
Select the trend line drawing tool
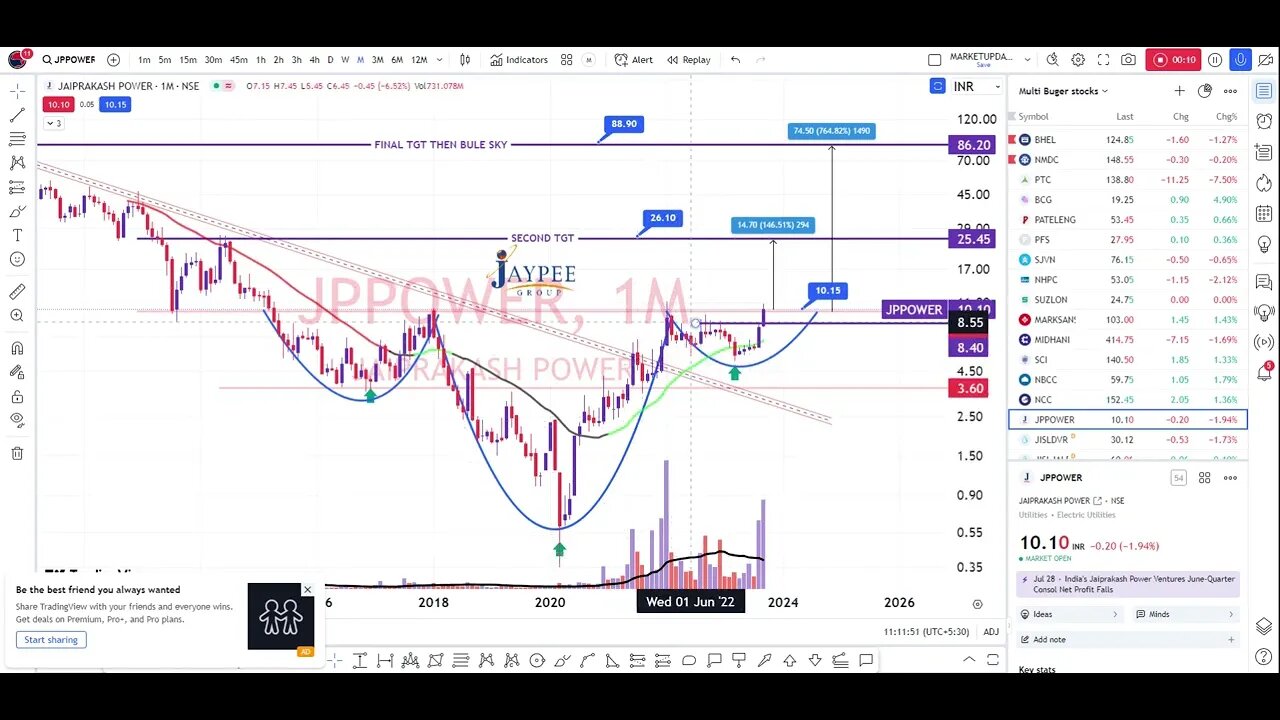tap(17, 114)
